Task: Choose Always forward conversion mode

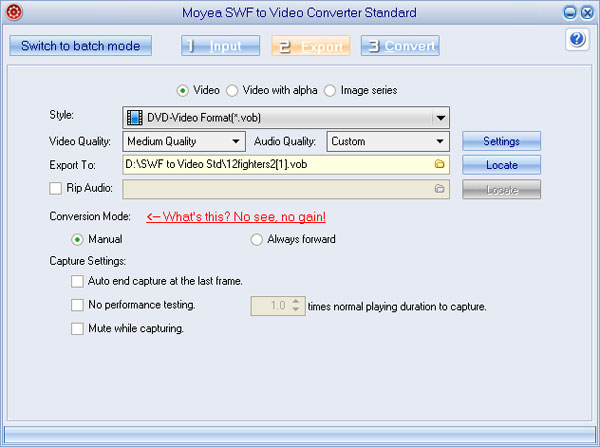Action: point(256,240)
